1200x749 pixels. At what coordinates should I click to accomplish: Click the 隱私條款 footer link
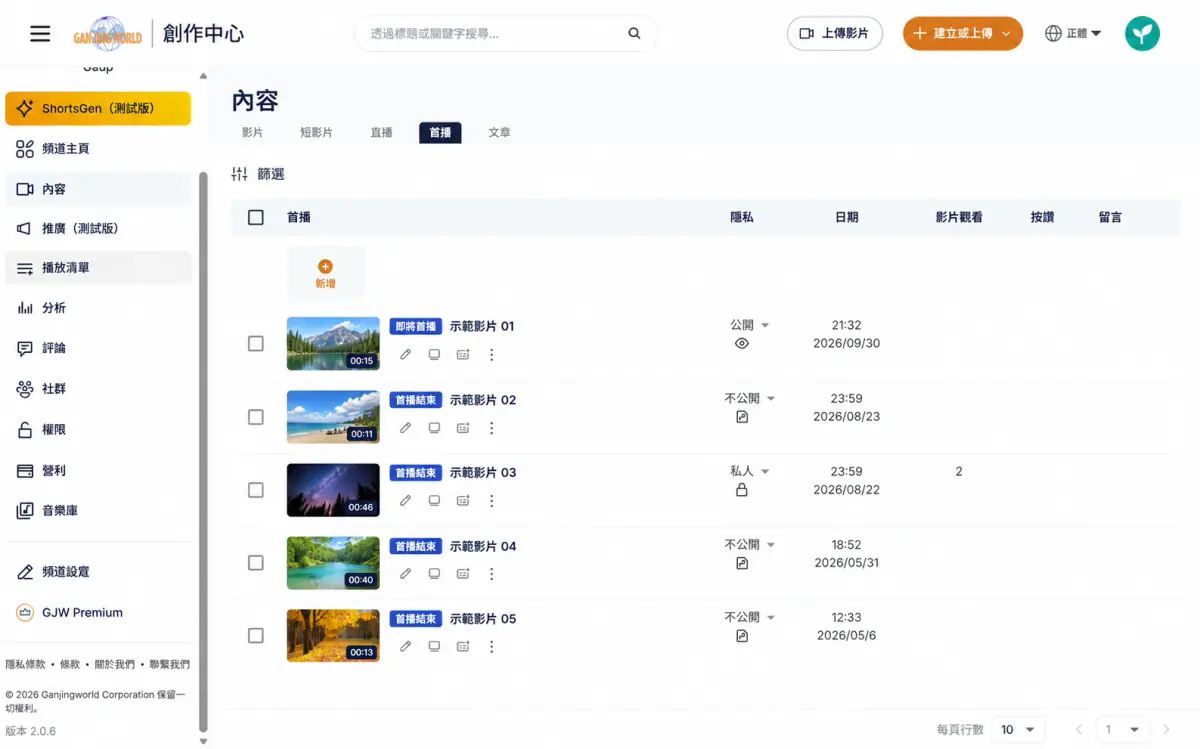[x=25, y=664]
